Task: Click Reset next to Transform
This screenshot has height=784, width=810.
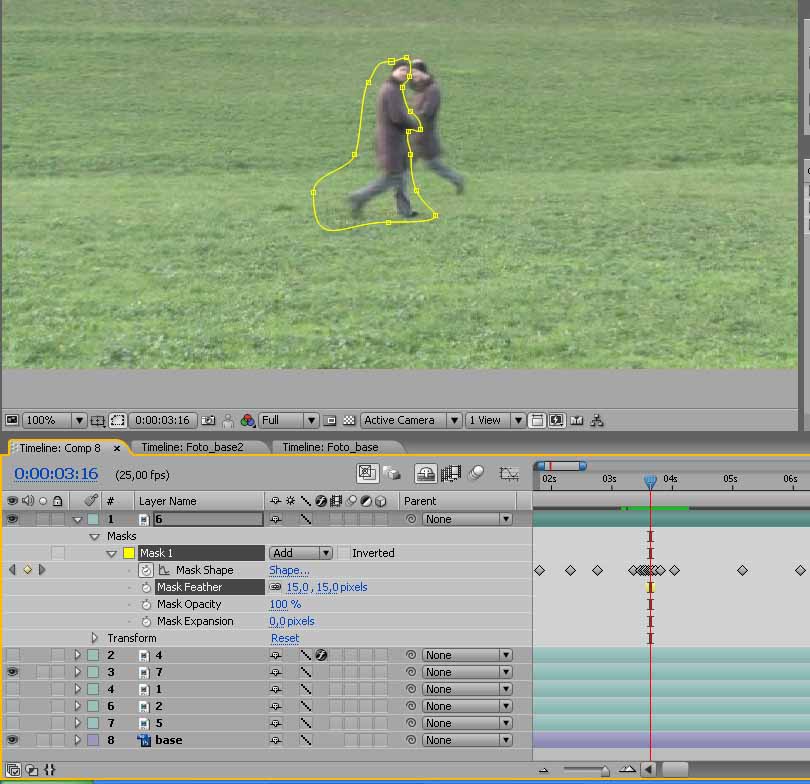Action: (285, 638)
